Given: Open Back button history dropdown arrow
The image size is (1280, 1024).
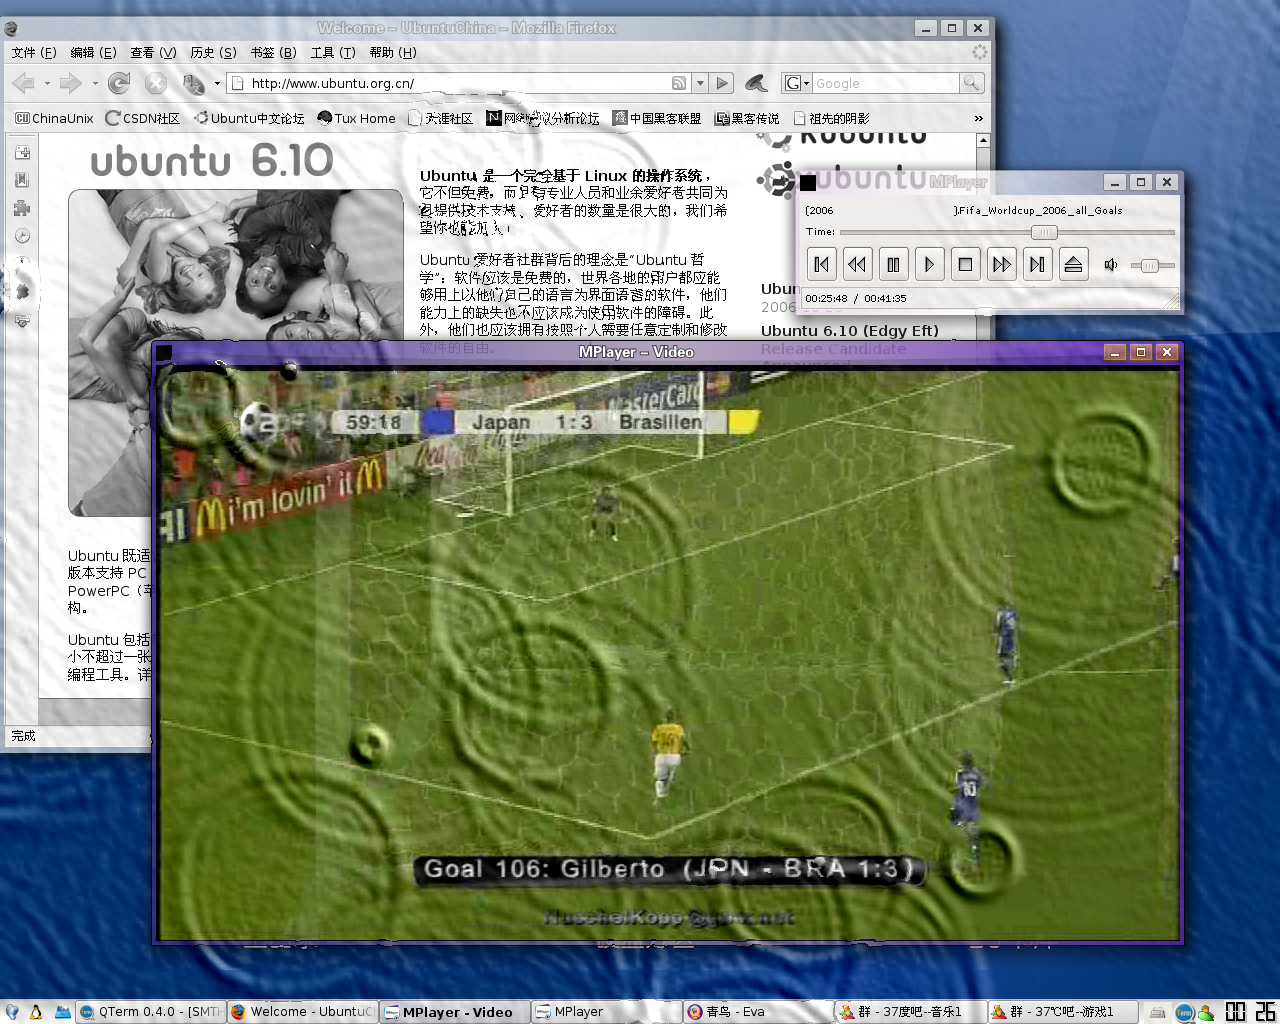Looking at the screenshot, I should coord(47,83).
